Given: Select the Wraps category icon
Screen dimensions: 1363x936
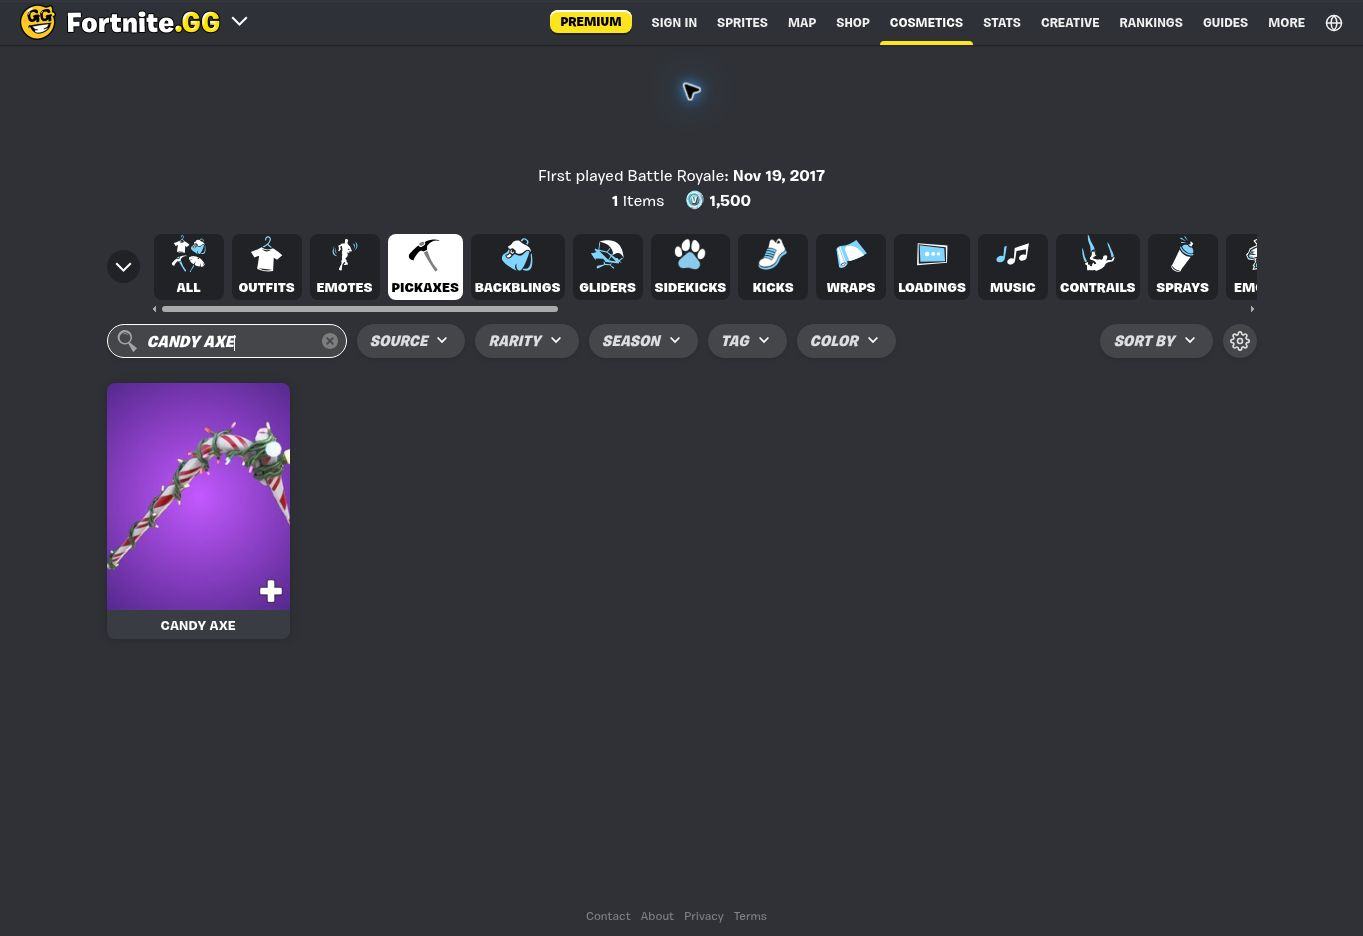Looking at the screenshot, I should pos(851,267).
